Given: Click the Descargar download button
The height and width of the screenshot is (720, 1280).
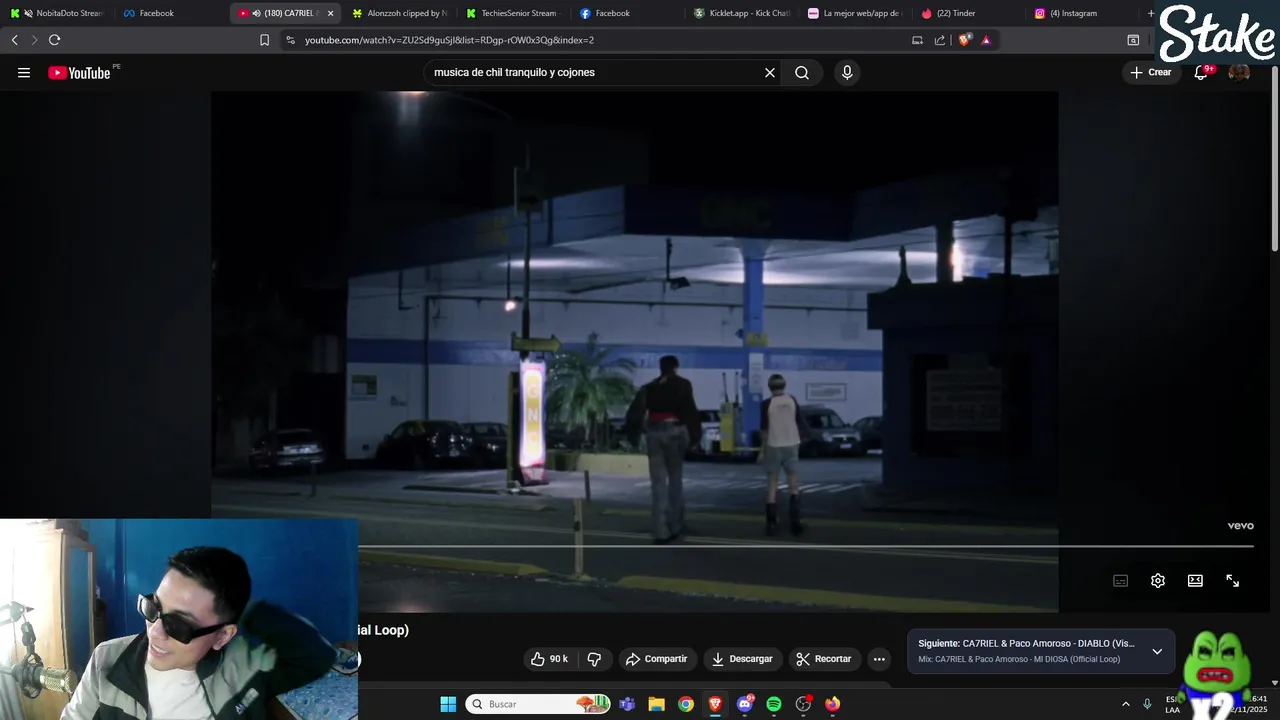Looking at the screenshot, I should click(x=742, y=659).
